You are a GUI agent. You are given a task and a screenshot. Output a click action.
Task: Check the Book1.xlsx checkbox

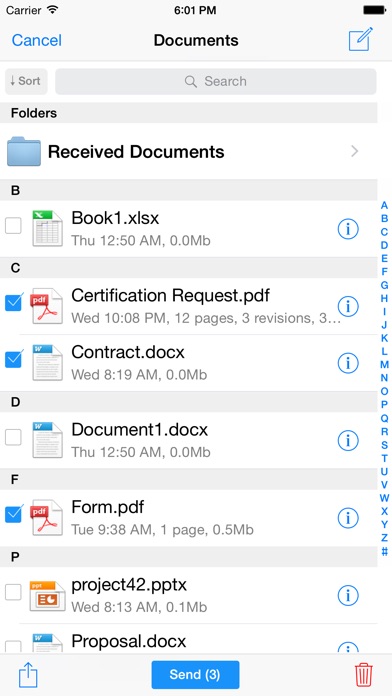(x=13, y=225)
